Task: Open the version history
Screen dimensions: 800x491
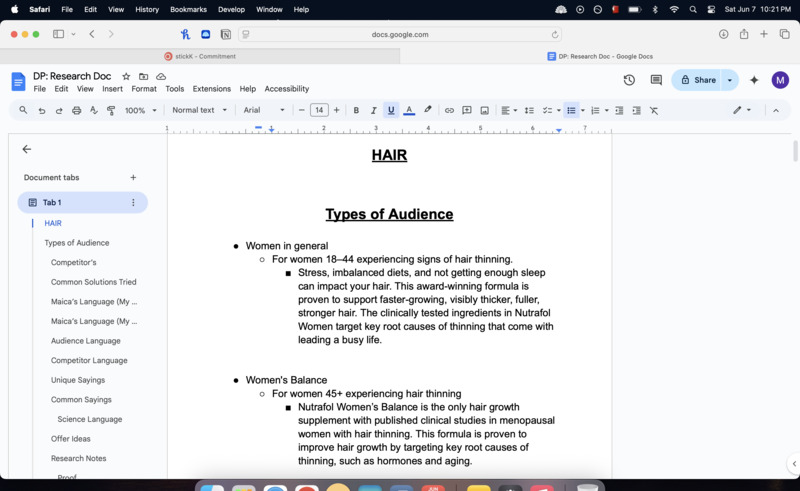Action: point(629,80)
